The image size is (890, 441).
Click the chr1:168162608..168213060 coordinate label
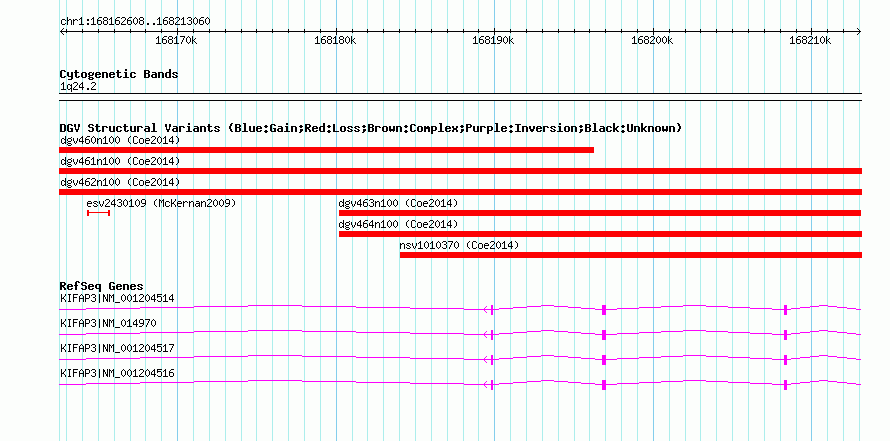click(x=135, y=22)
